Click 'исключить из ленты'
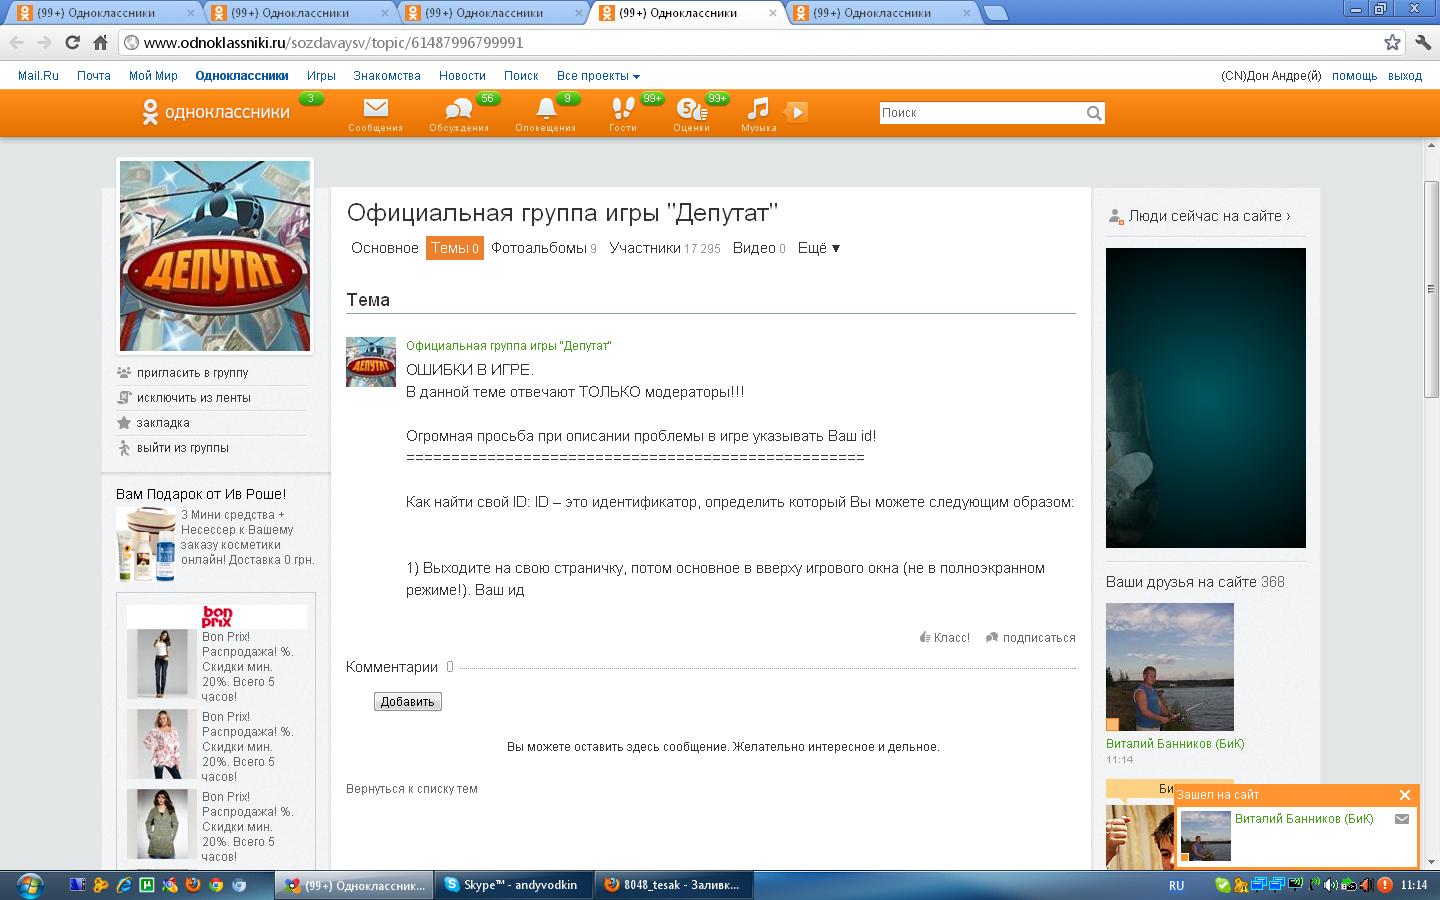Viewport: 1440px width, 900px height. [x=194, y=398]
